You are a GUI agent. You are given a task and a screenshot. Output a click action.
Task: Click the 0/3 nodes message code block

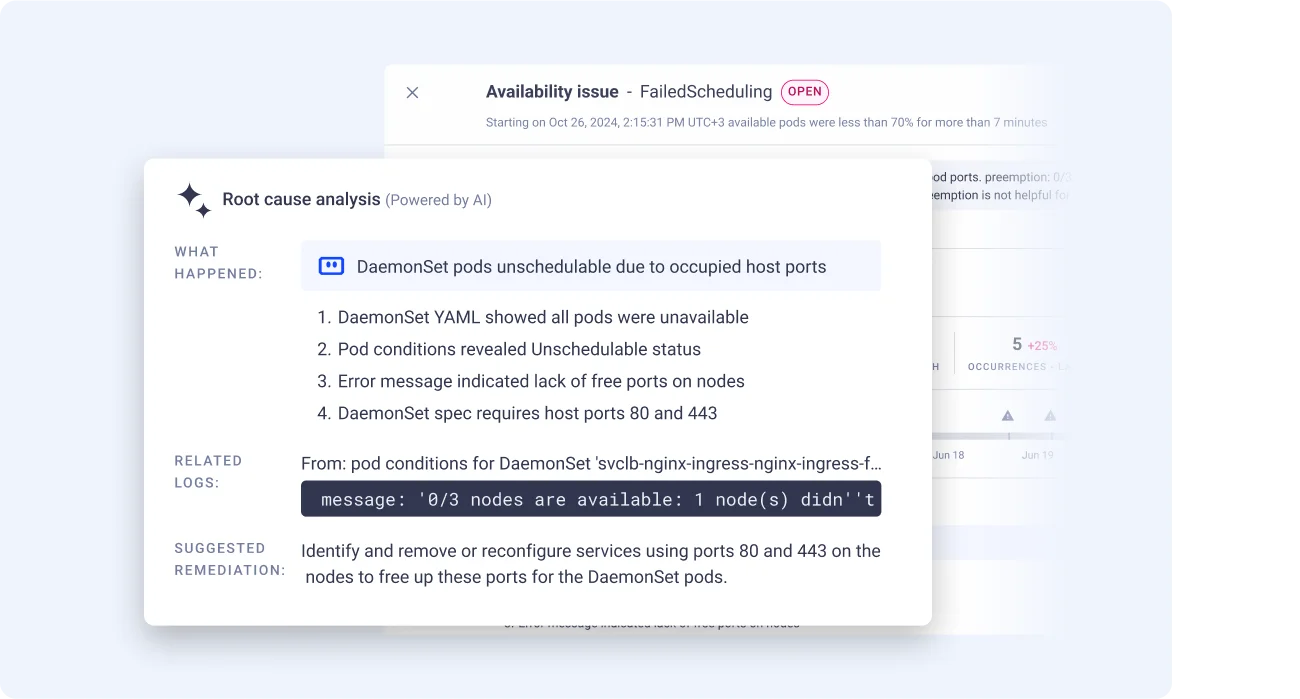pos(591,499)
